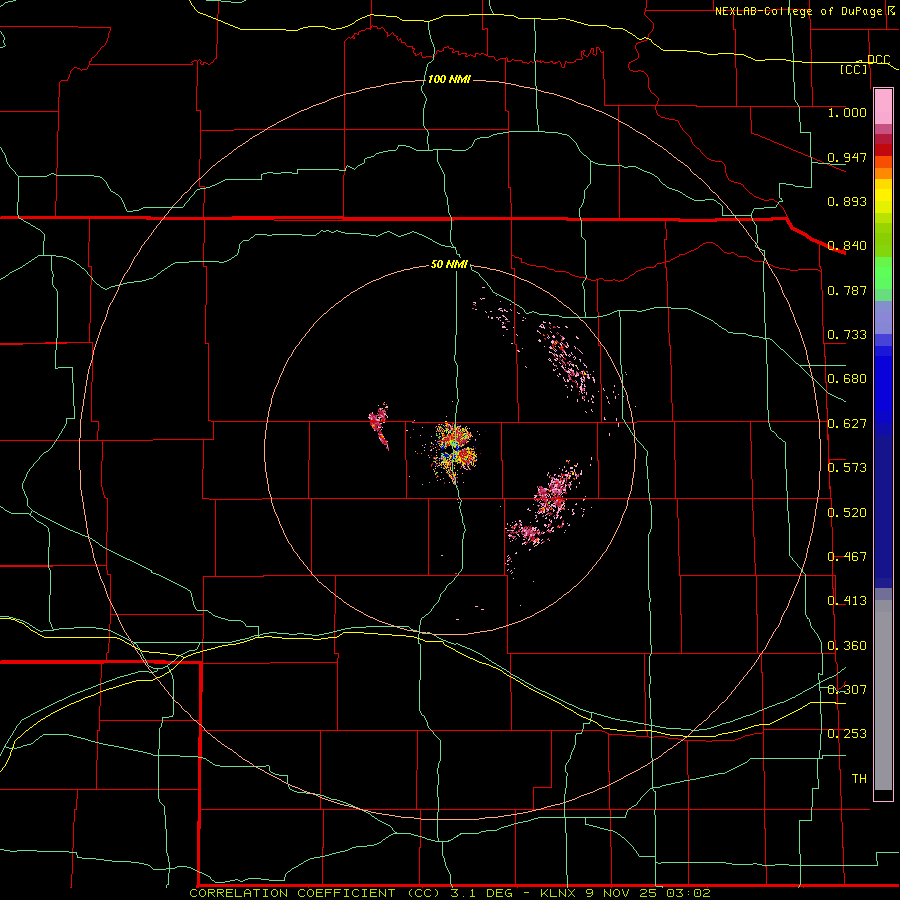Click the Correlation Coefficient caption at bottom

pos(449,893)
